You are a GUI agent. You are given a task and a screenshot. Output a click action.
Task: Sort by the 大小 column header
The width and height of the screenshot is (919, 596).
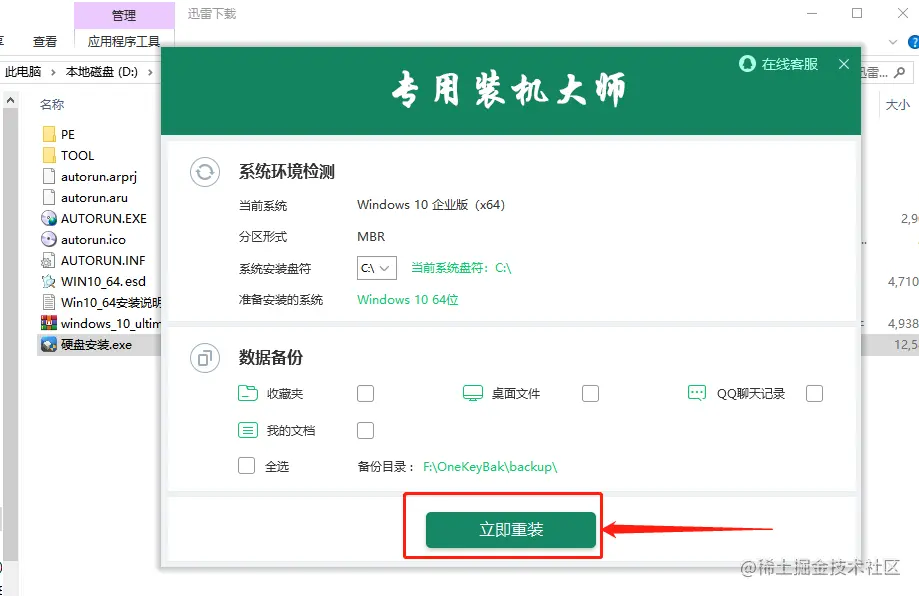click(x=897, y=104)
